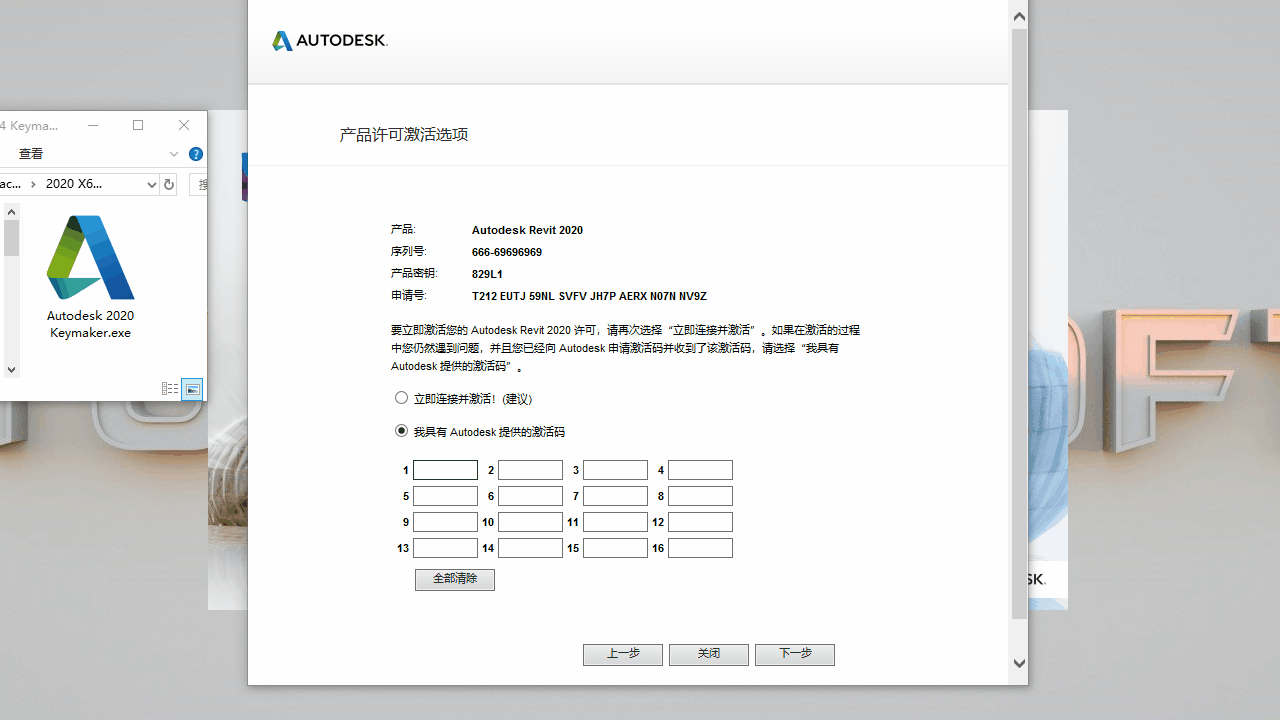Select 我具有 Autodesk 提供的激活码 radio option

pyautogui.click(x=402, y=431)
